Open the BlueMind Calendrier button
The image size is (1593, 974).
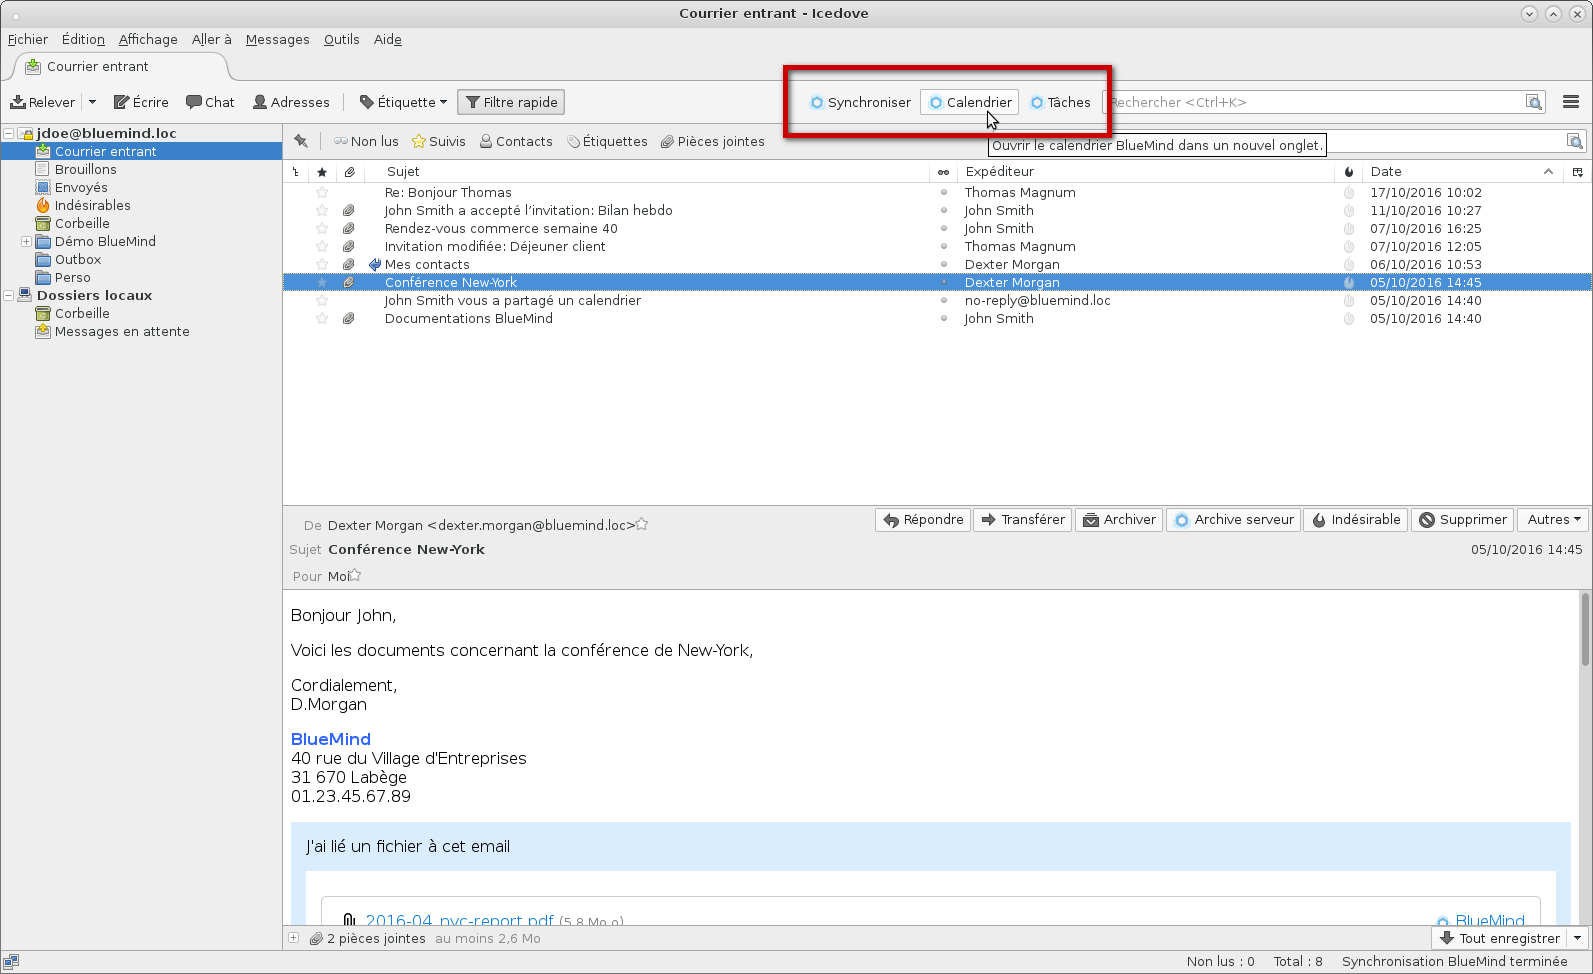point(969,102)
